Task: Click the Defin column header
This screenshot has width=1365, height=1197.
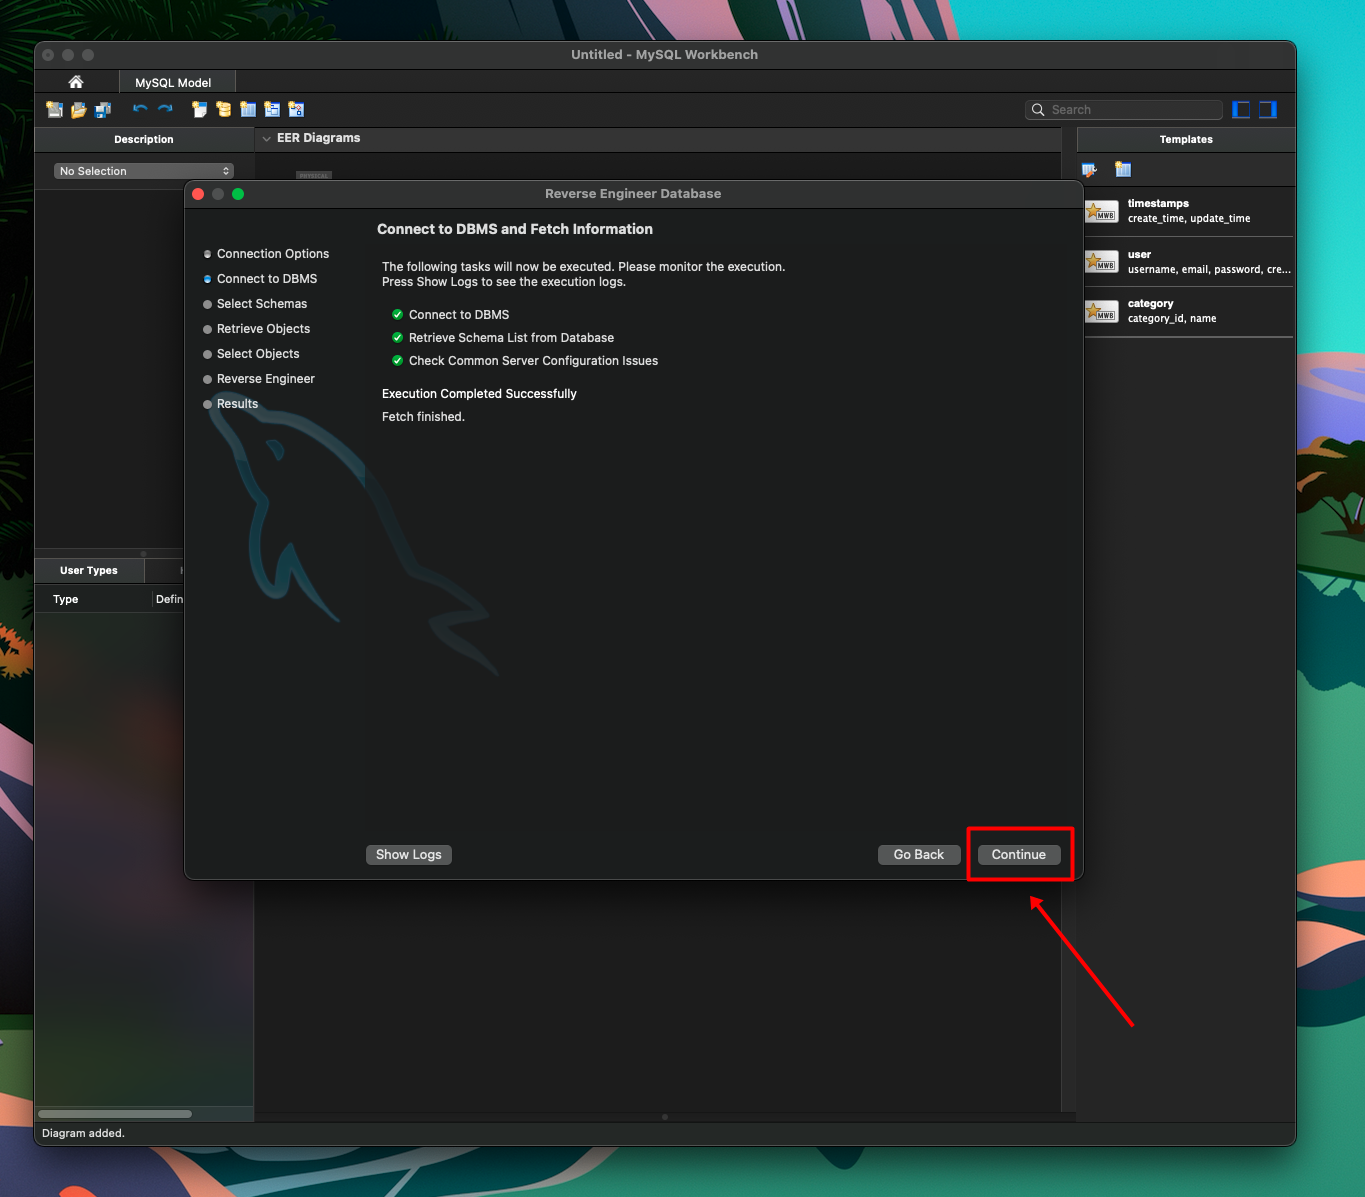Action: 169,599
